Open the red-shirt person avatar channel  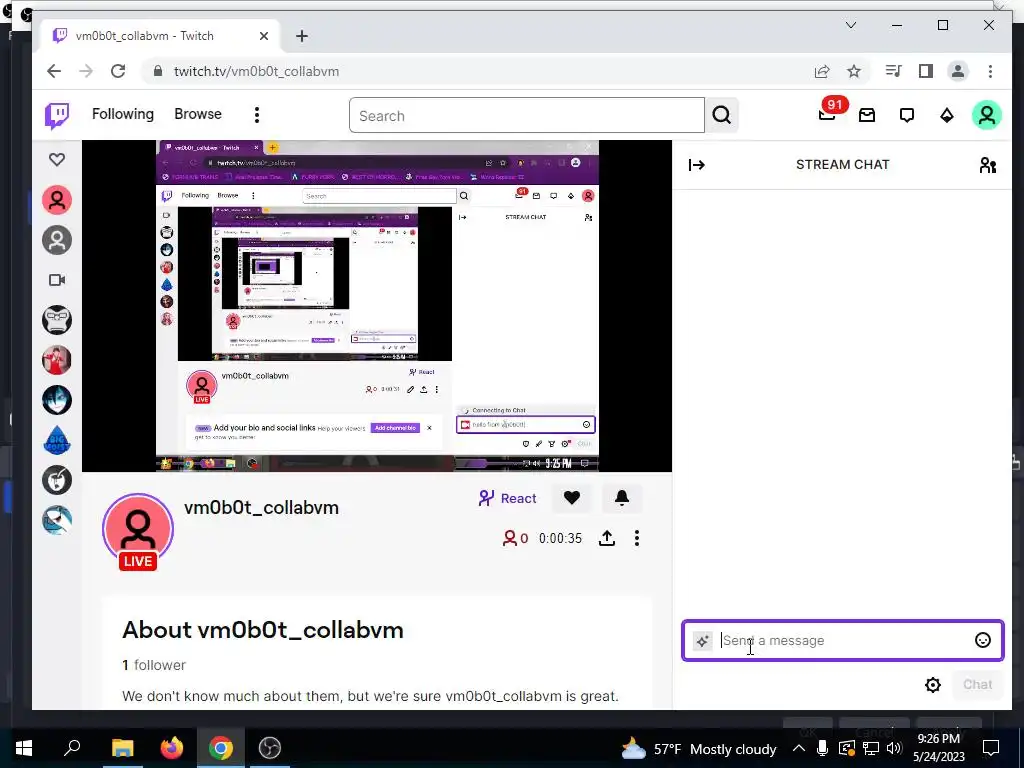click(57, 360)
